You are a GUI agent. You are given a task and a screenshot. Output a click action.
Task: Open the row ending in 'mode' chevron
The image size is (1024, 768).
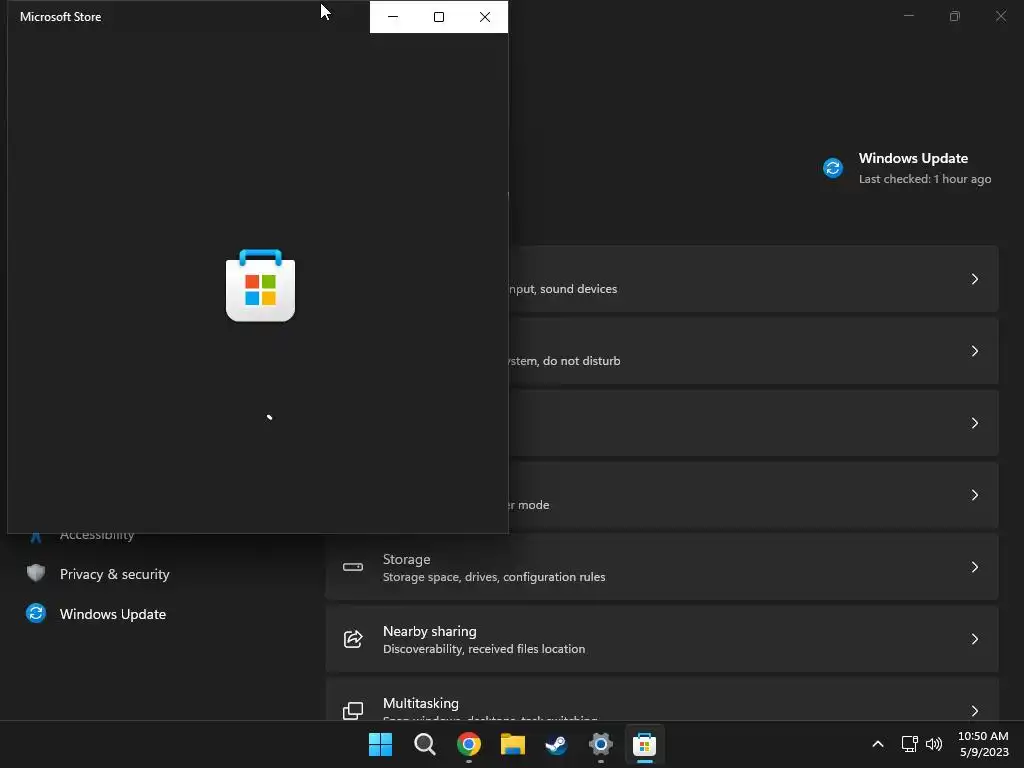974,495
